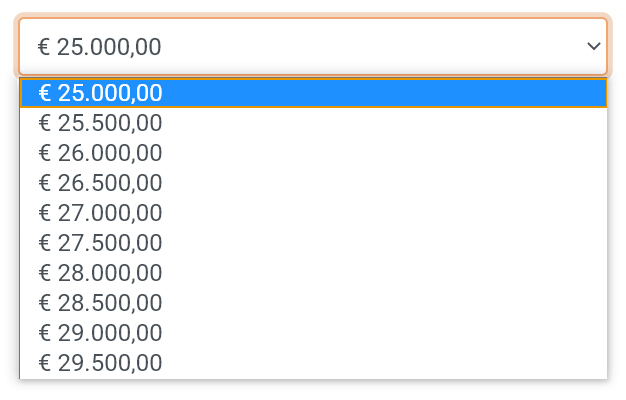
Task: Set the amount to twenty-seven thousand euros
Action: coord(313,213)
